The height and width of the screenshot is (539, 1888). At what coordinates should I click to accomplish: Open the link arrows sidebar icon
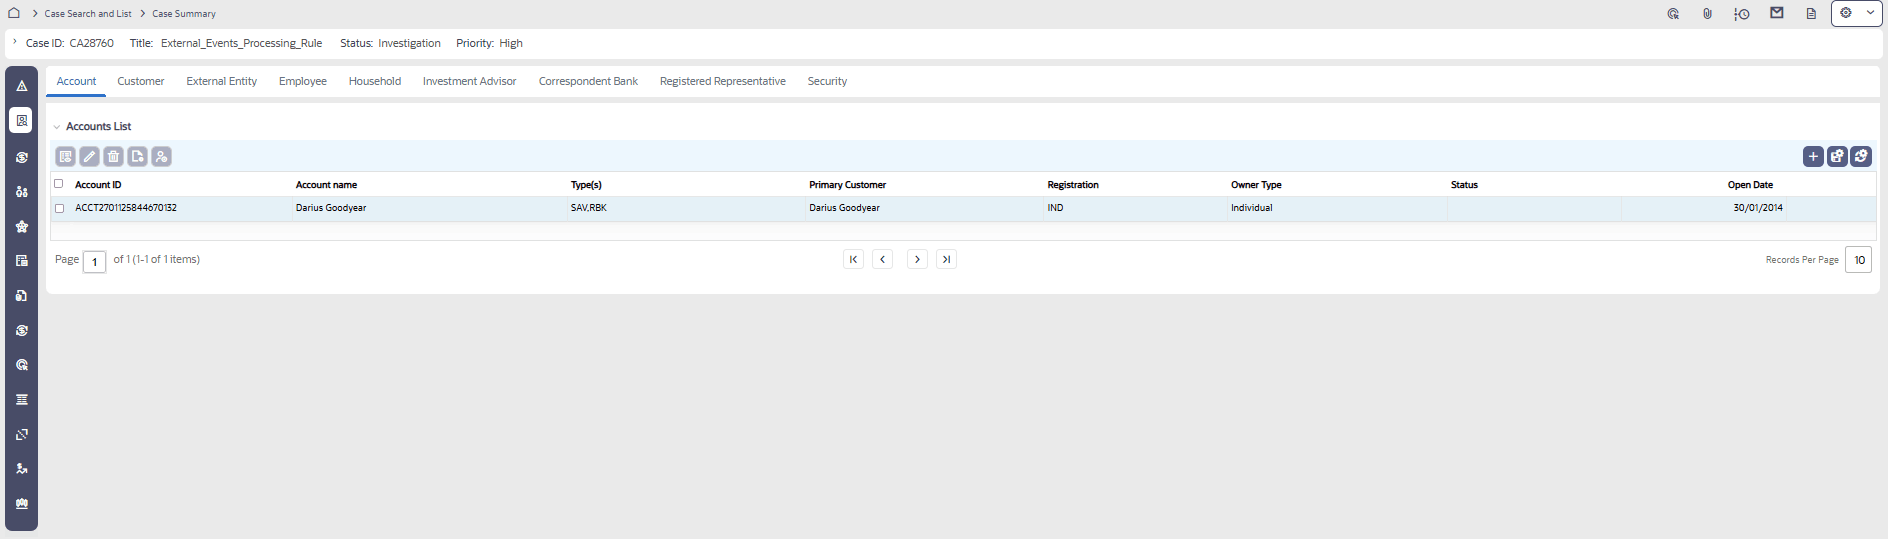tap(21, 434)
